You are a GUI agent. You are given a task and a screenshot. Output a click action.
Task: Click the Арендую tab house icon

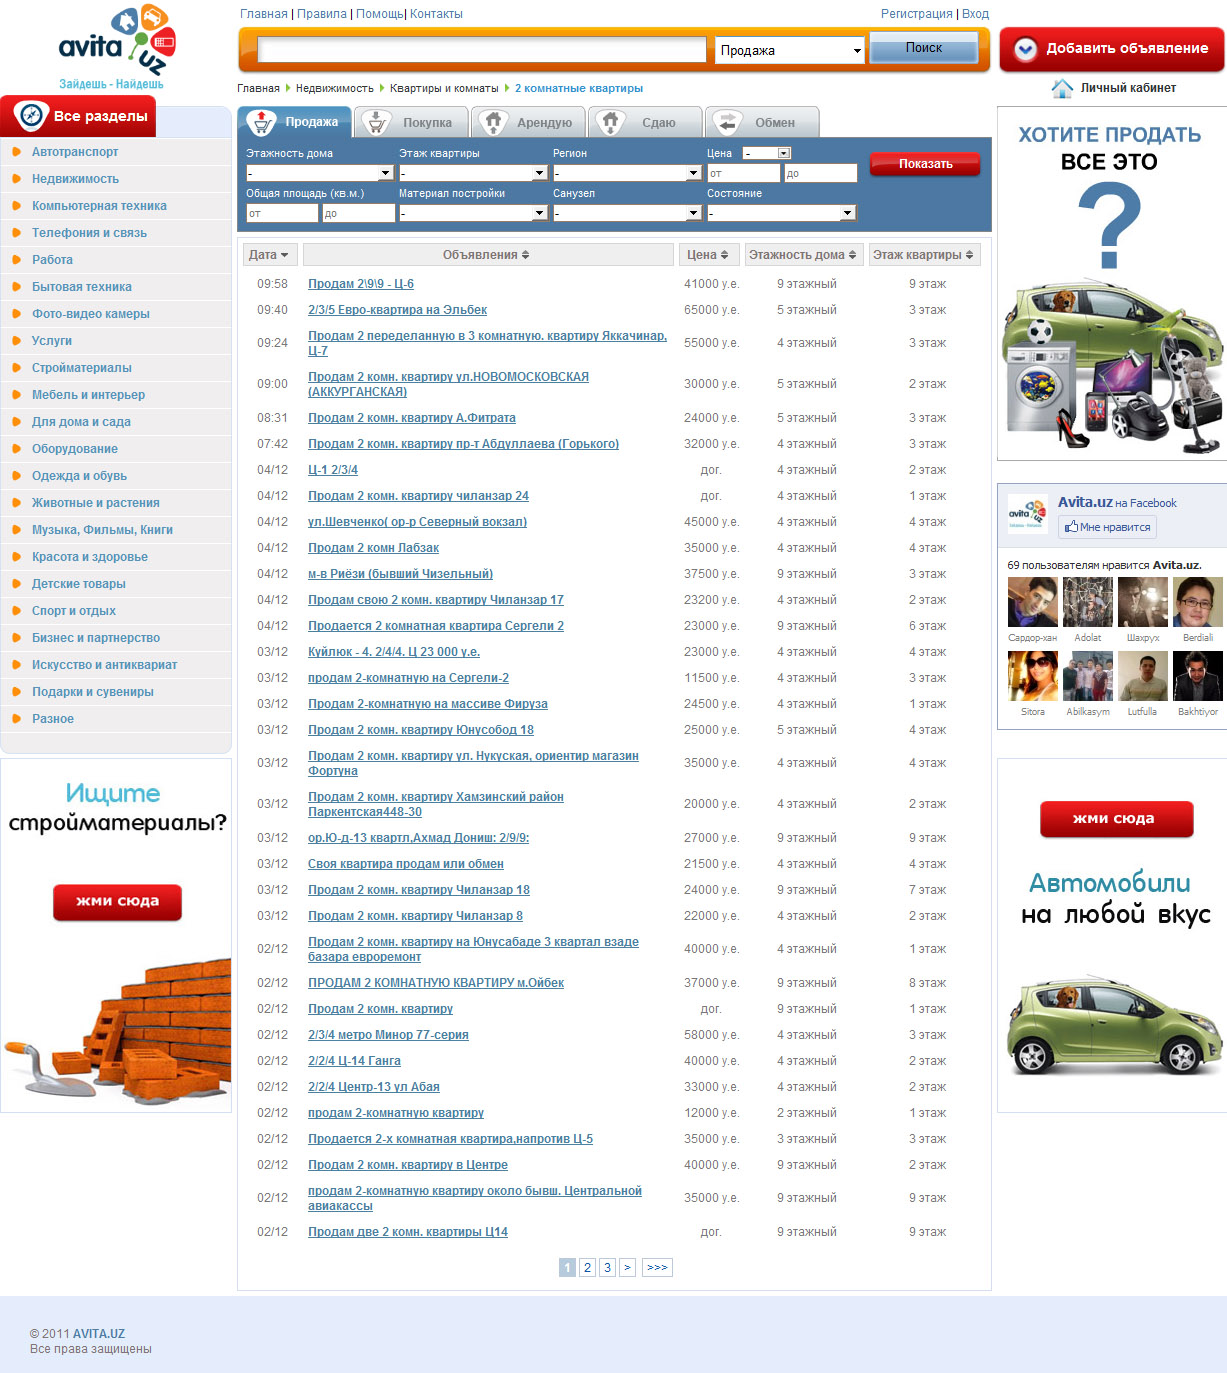tap(493, 122)
